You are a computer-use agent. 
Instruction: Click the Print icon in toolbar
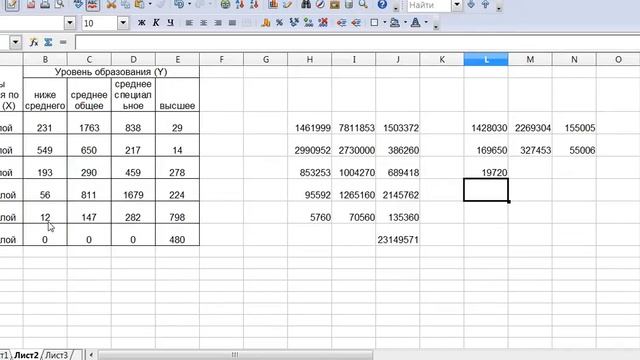click(45, 4)
